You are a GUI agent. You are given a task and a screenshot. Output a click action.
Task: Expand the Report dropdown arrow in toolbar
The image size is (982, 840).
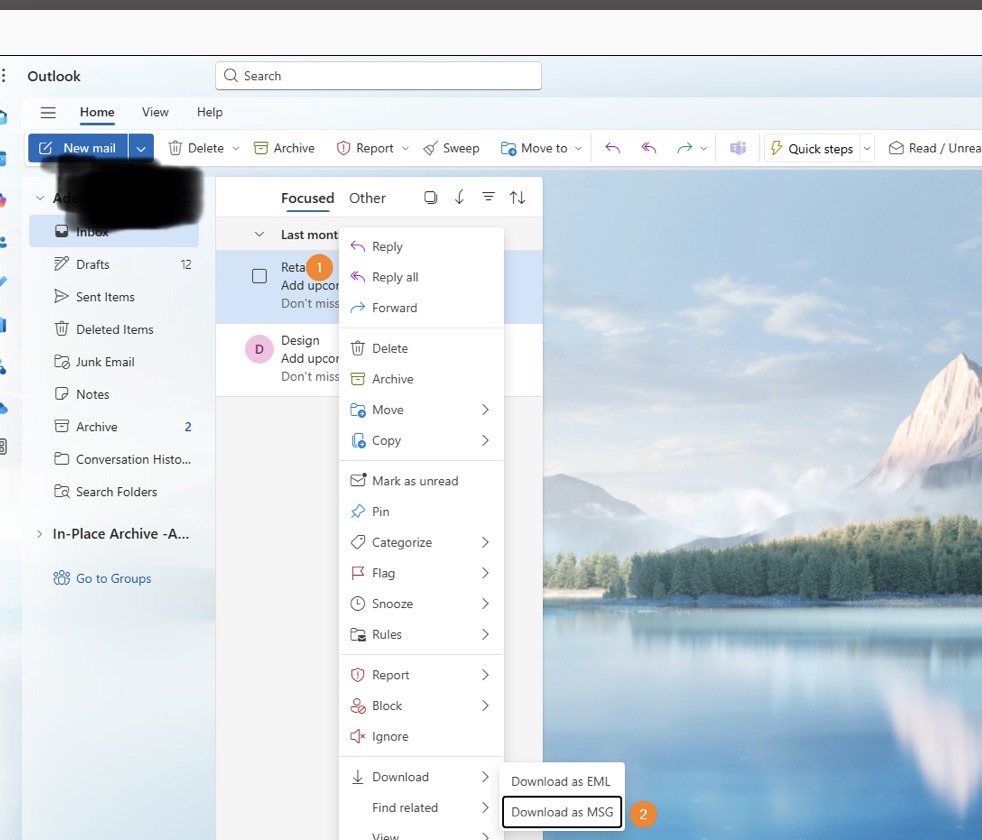tap(405, 149)
